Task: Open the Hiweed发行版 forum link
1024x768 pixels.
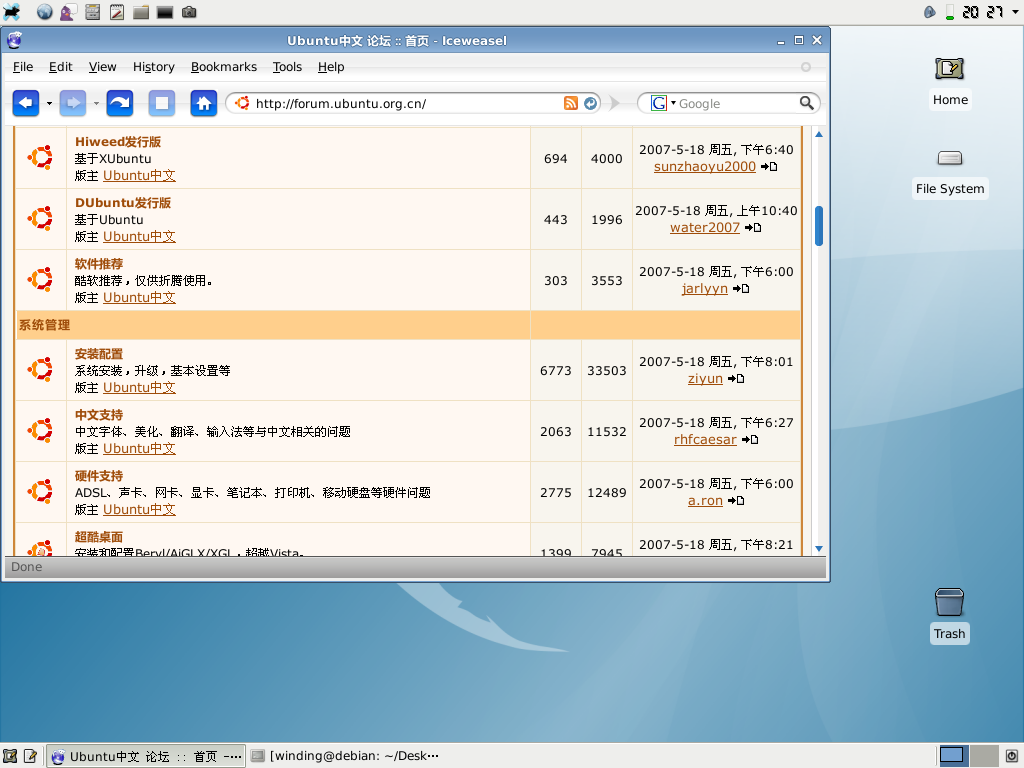Action: coord(118,142)
